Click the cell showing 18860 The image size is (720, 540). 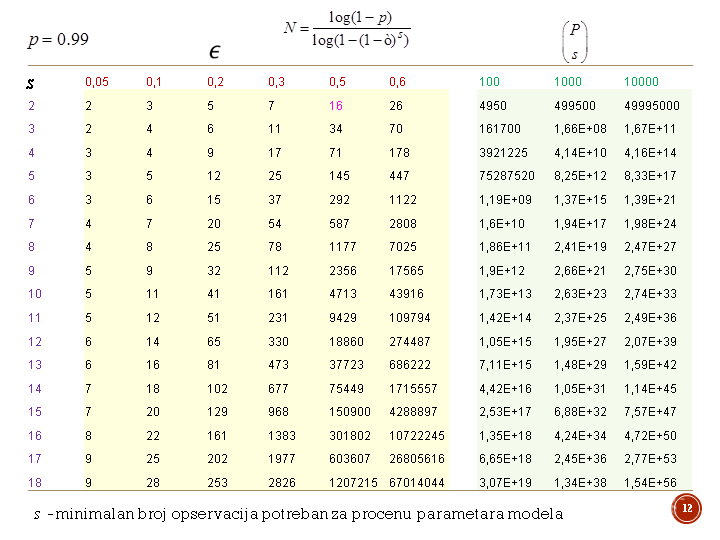pyautogui.click(x=346, y=342)
